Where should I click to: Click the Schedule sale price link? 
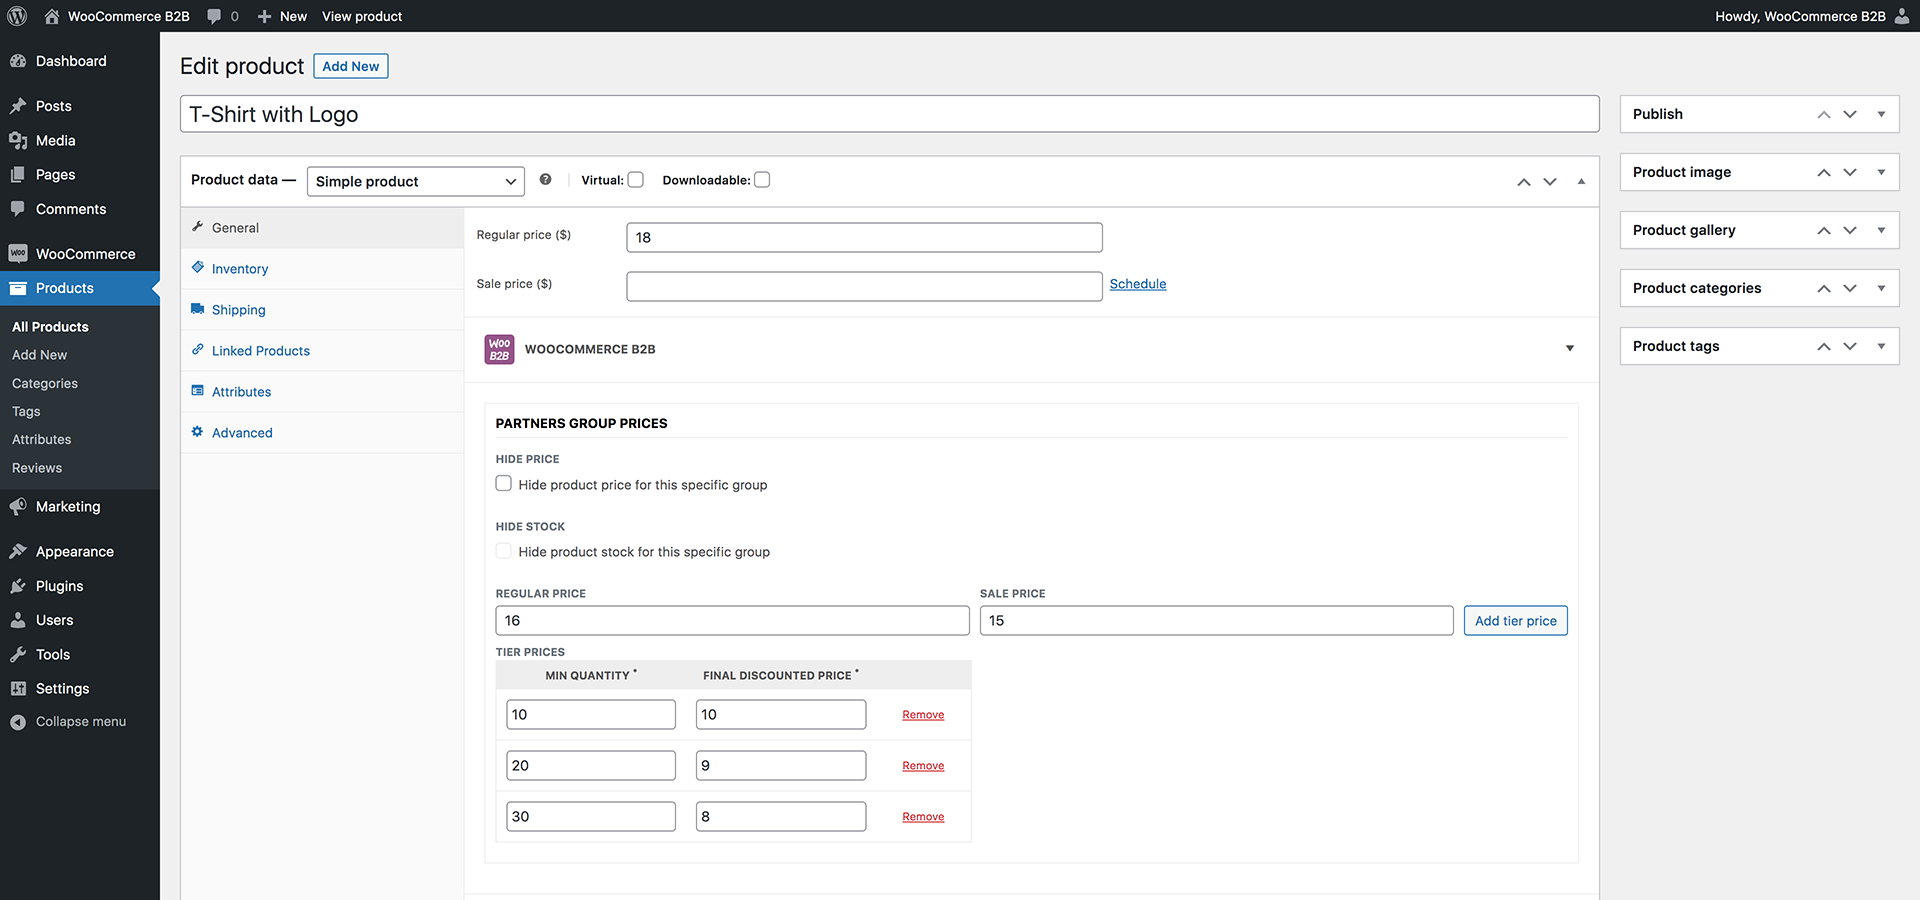tap(1138, 284)
